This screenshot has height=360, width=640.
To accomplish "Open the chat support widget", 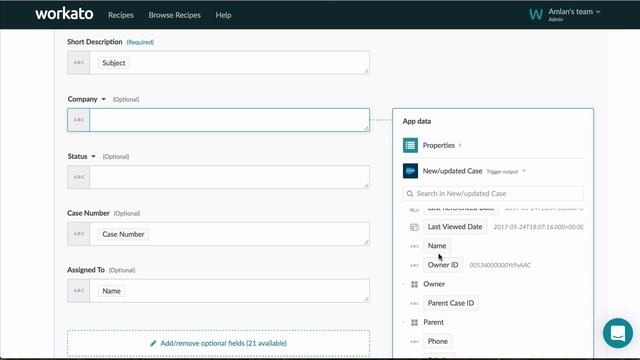I will click(x=618, y=333).
